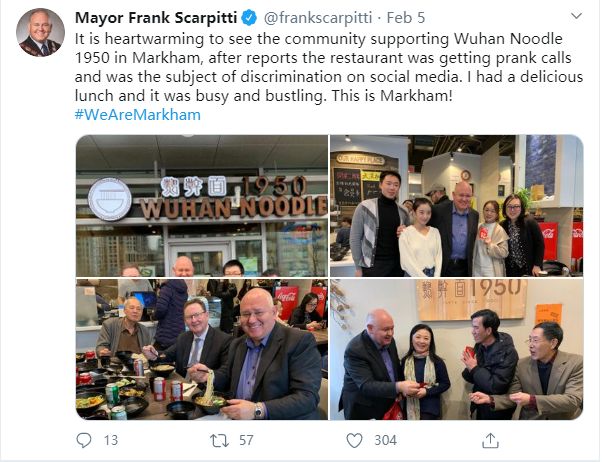Click the reply speech bubble icon
602x462 pixels.
pos(84,440)
